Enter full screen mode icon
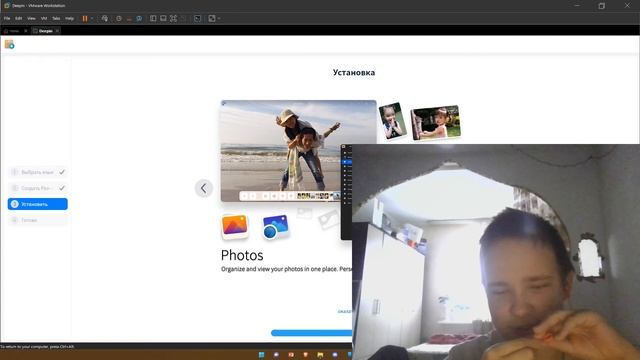Screen dimensions: 640x360 pyautogui.click(x=173, y=18)
